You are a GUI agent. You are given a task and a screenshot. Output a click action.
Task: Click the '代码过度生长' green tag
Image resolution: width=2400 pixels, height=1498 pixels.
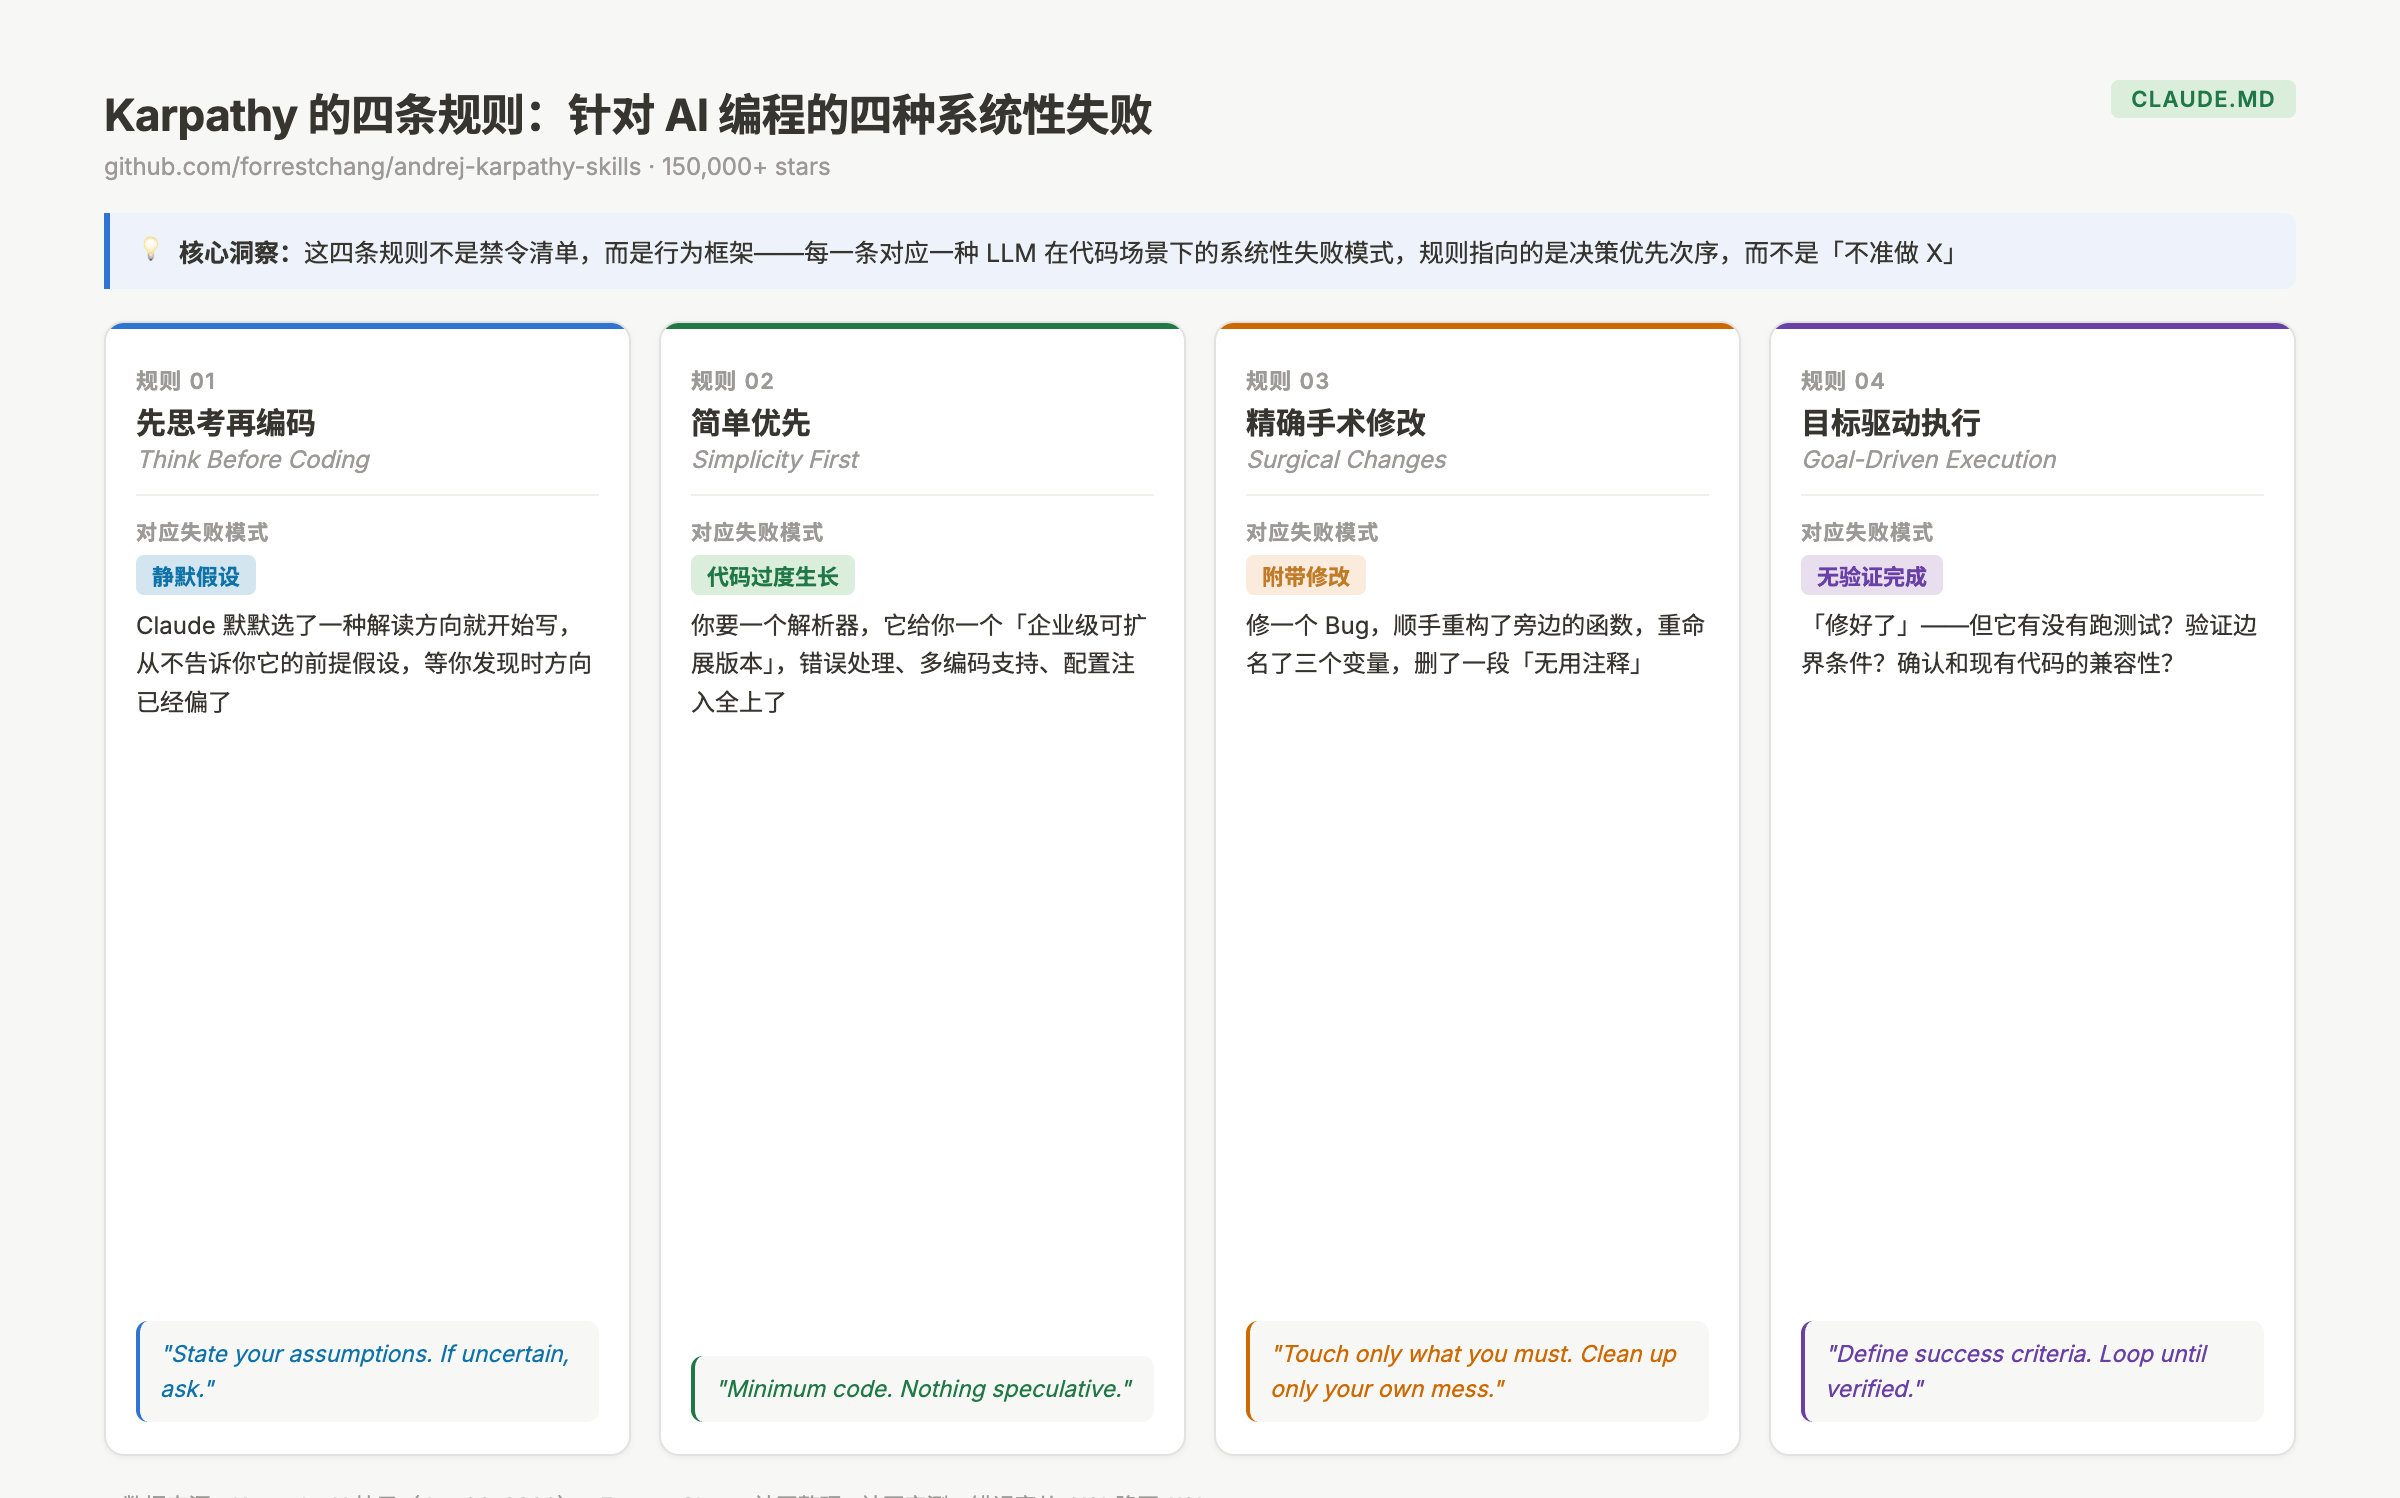tap(772, 576)
